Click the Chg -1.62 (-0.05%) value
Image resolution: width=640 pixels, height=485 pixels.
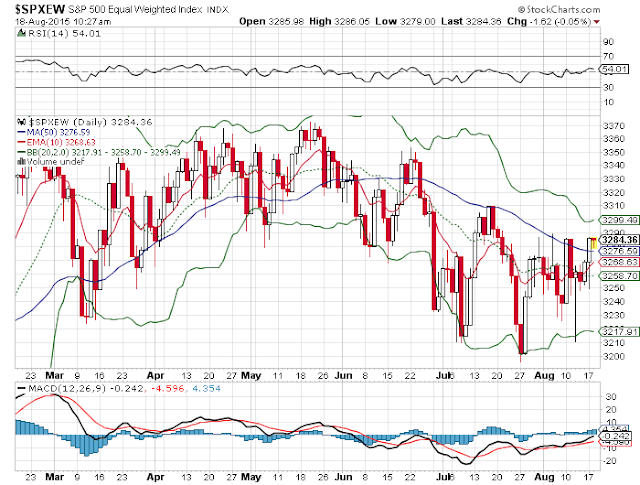(x=549, y=21)
